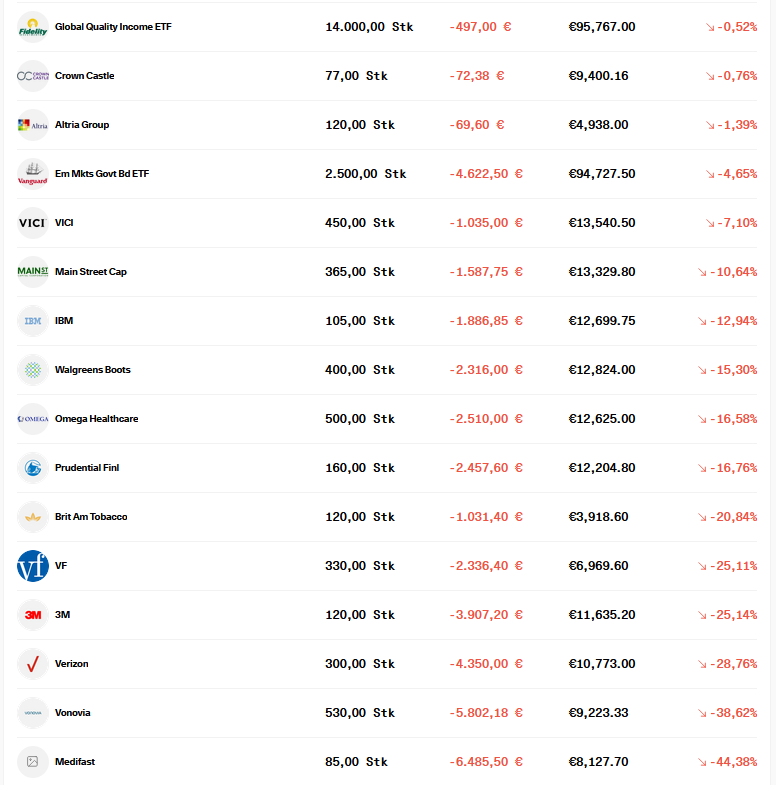The height and width of the screenshot is (785, 776).
Task: Click the Vanguard ship logo icon
Action: [x=33, y=174]
